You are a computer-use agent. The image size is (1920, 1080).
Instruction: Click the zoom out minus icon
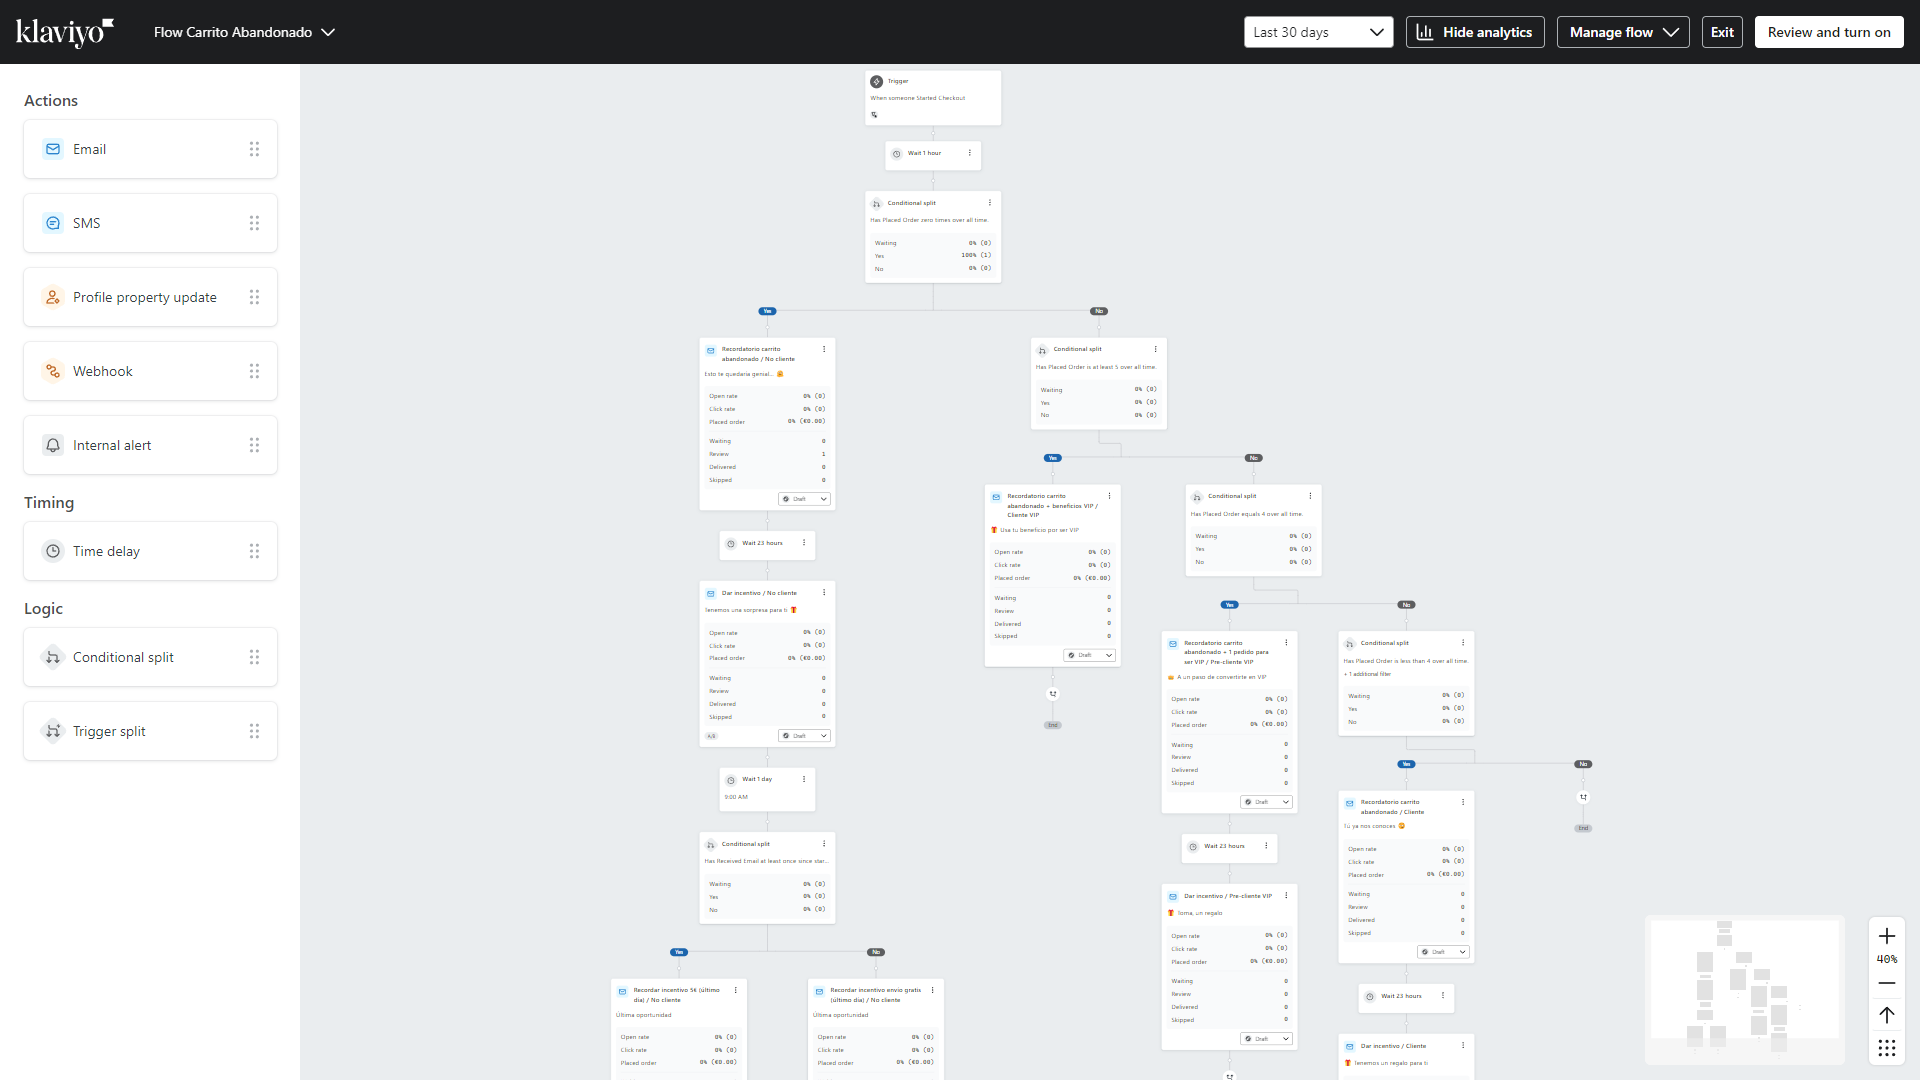pyautogui.click(x=1887, y=983)
